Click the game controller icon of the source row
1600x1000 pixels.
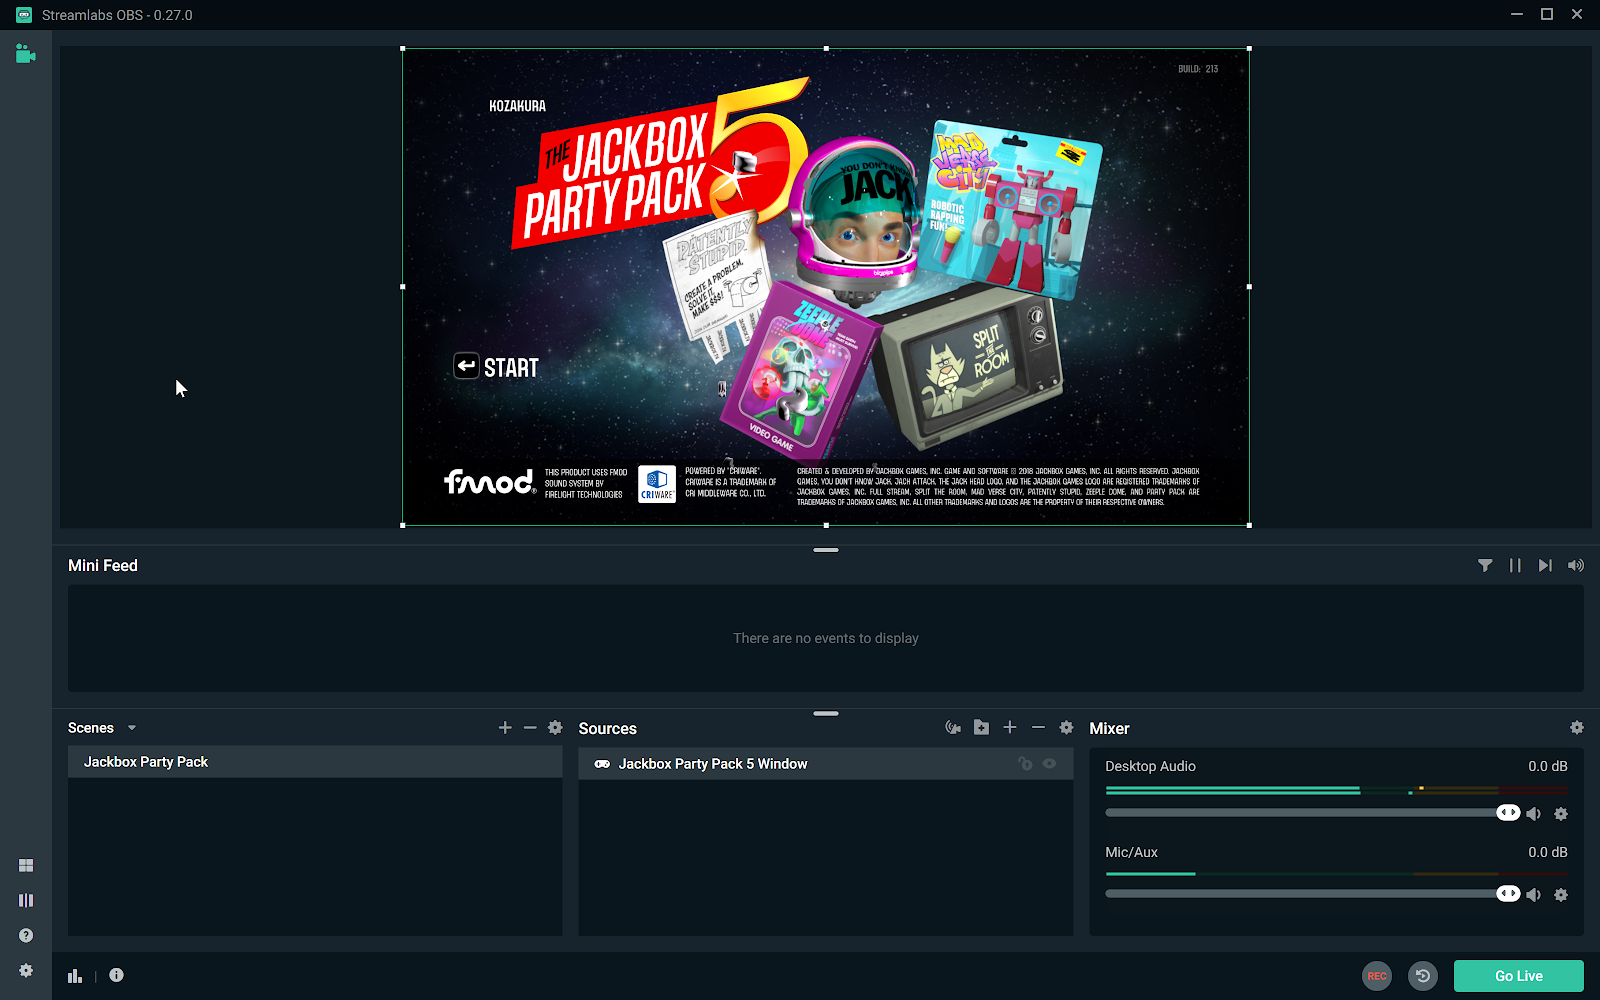pyautogui.click(x=602, y=764)
